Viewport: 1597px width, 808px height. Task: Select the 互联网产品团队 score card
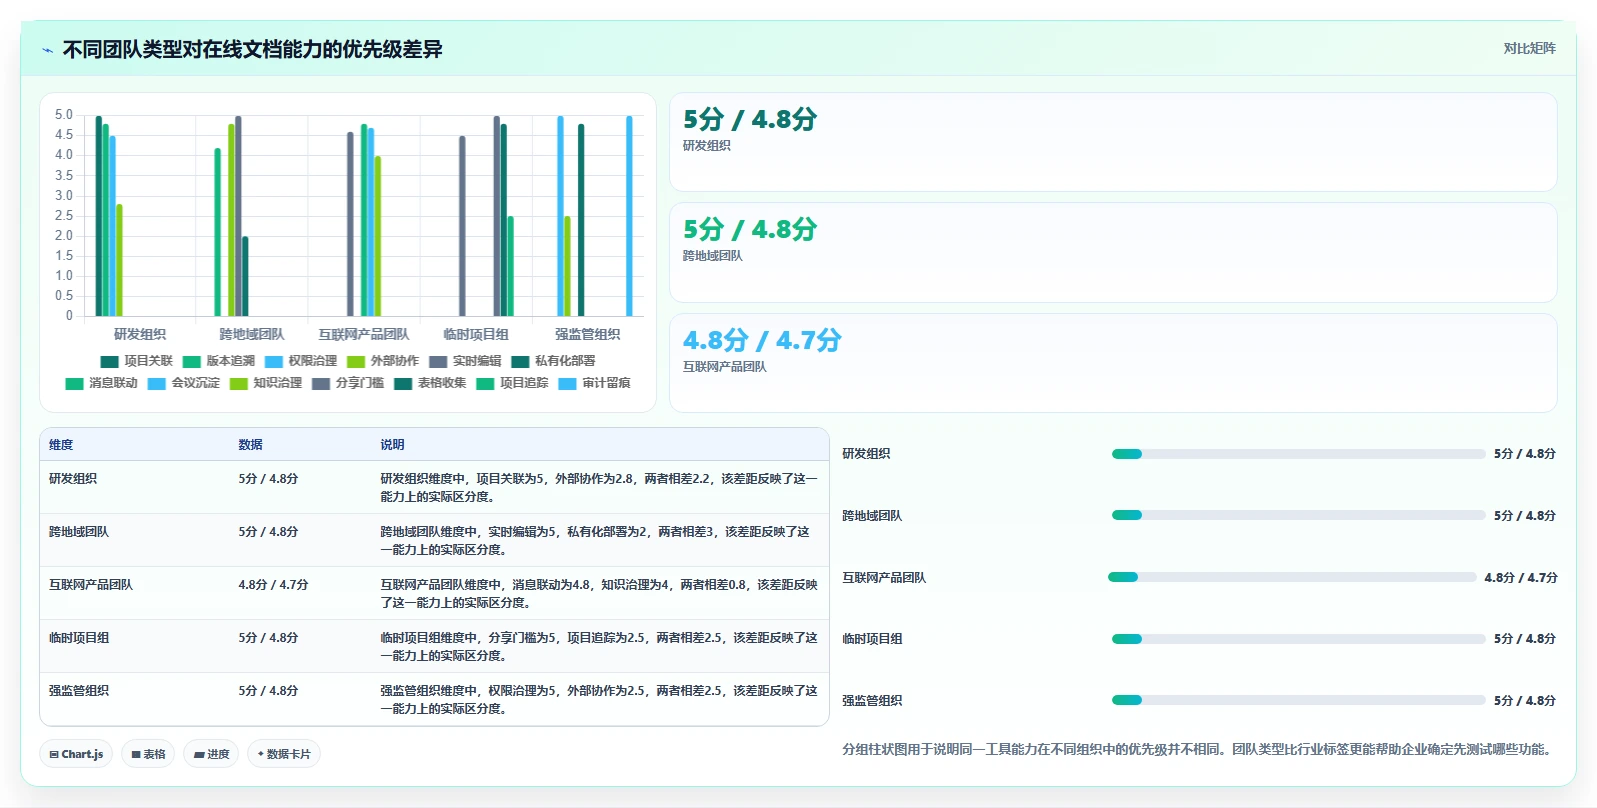point(1113,363)
